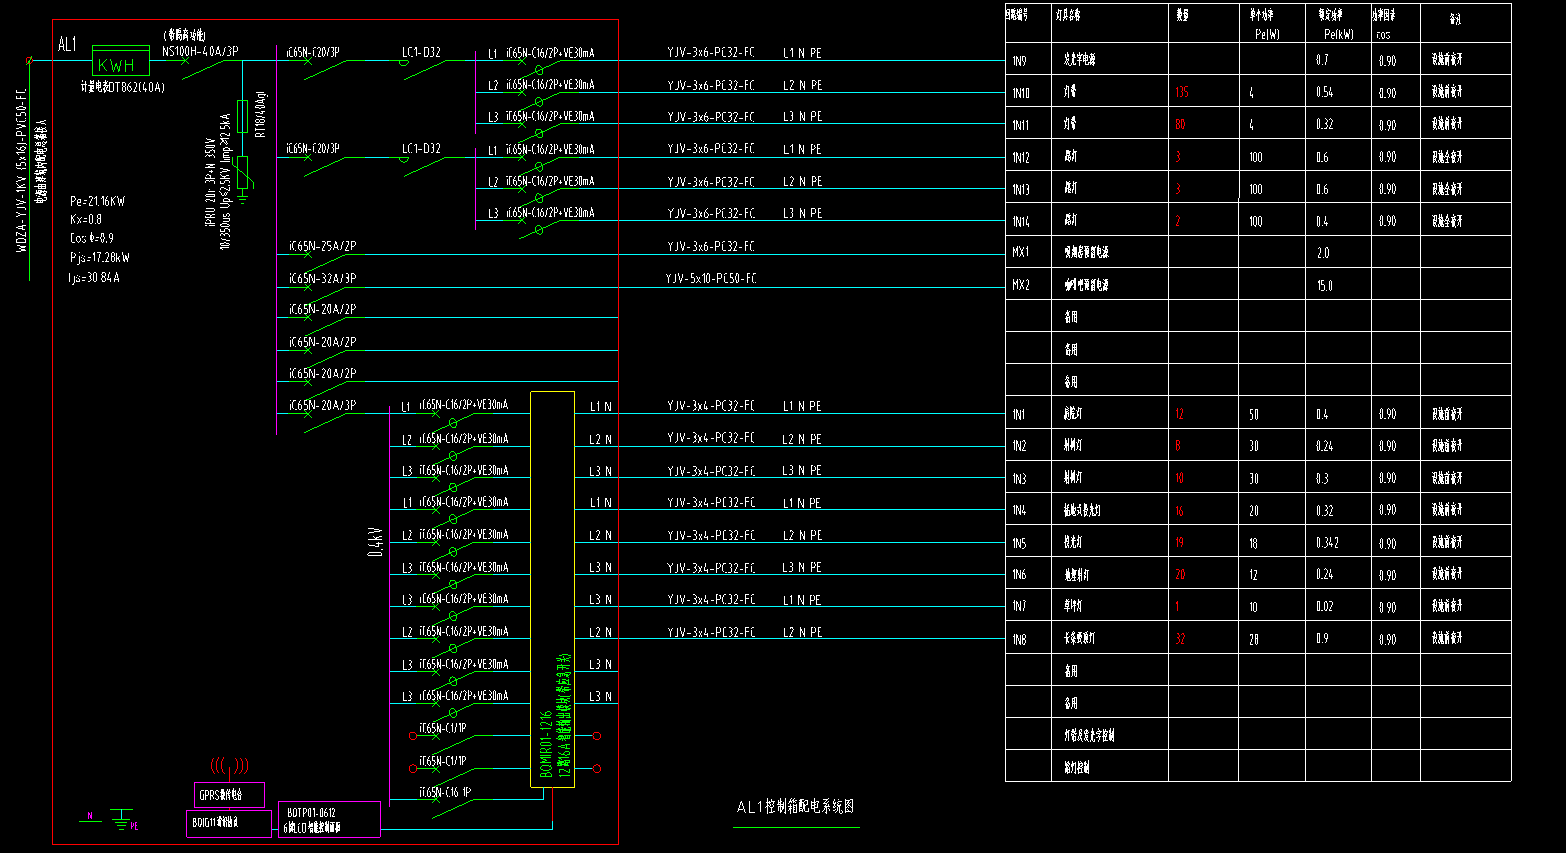The width and height of the screenshot is (1566, 853).
Task: Click the 1N11 circuit number cell
Action: (1020, 125)
